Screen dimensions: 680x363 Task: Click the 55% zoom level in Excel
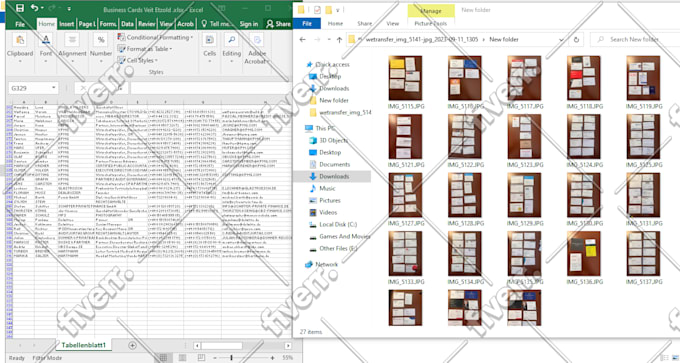288,358
